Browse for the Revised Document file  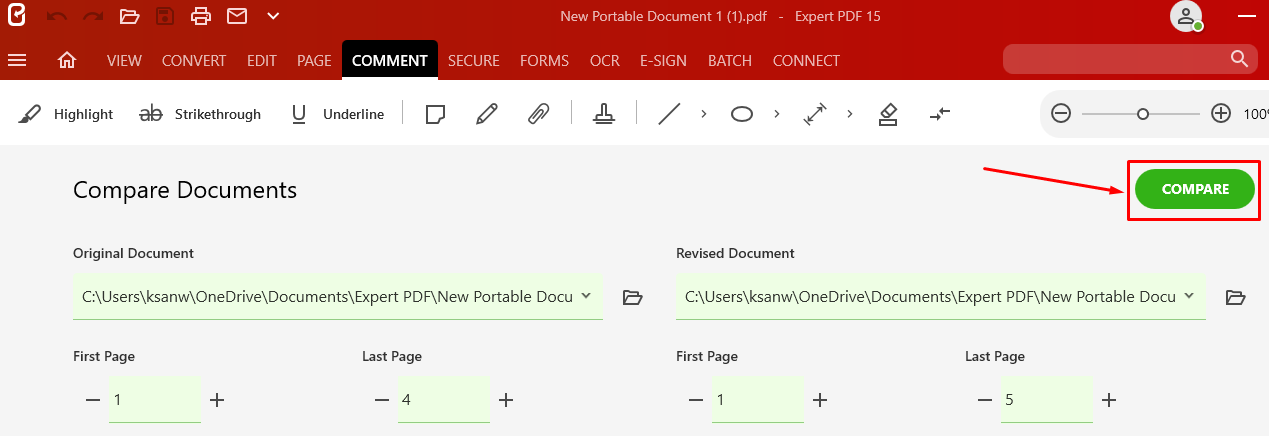pos(1235,297)
